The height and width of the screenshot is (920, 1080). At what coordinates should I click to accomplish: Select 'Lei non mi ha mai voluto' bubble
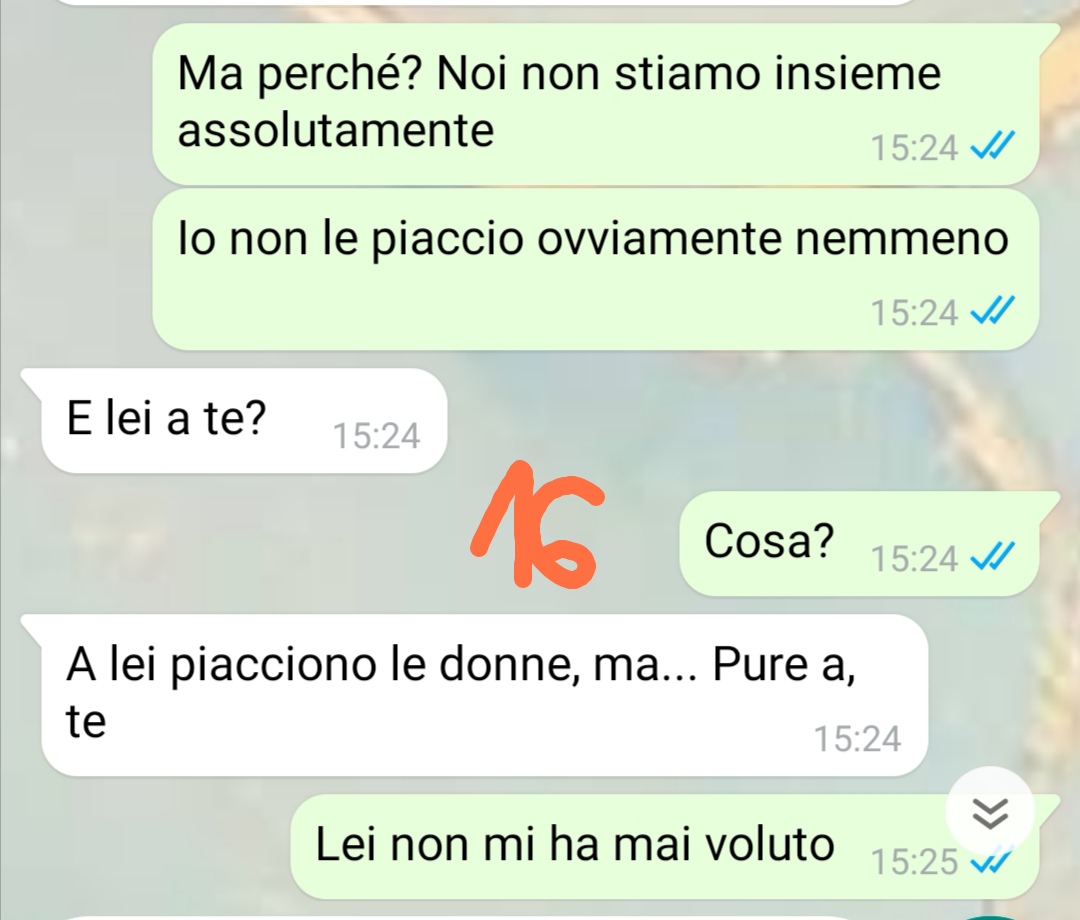tap(675, 846)
